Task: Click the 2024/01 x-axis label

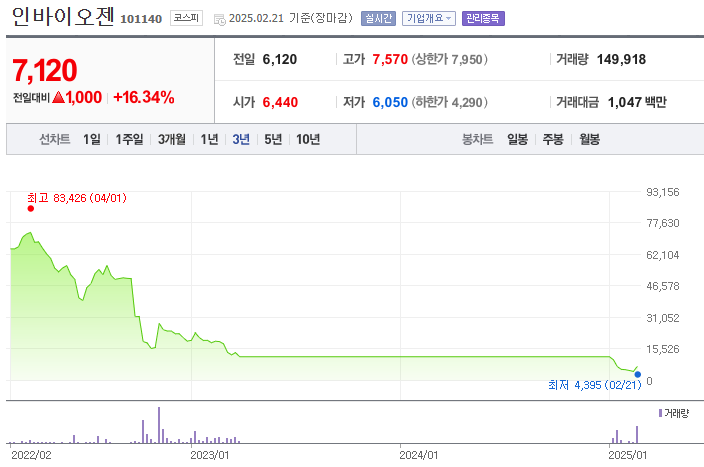Action: (418, 455)
